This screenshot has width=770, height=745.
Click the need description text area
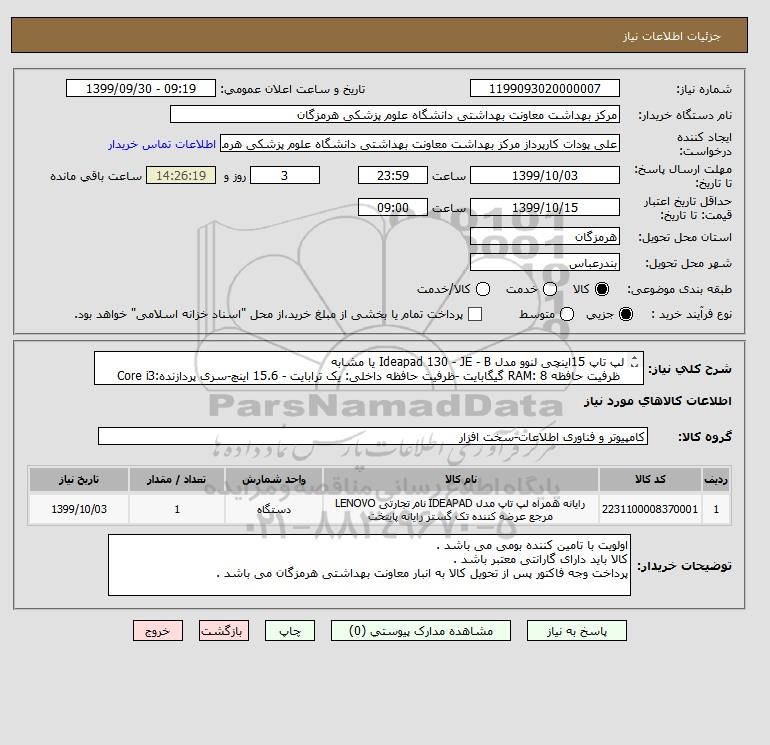click(369, 368)
